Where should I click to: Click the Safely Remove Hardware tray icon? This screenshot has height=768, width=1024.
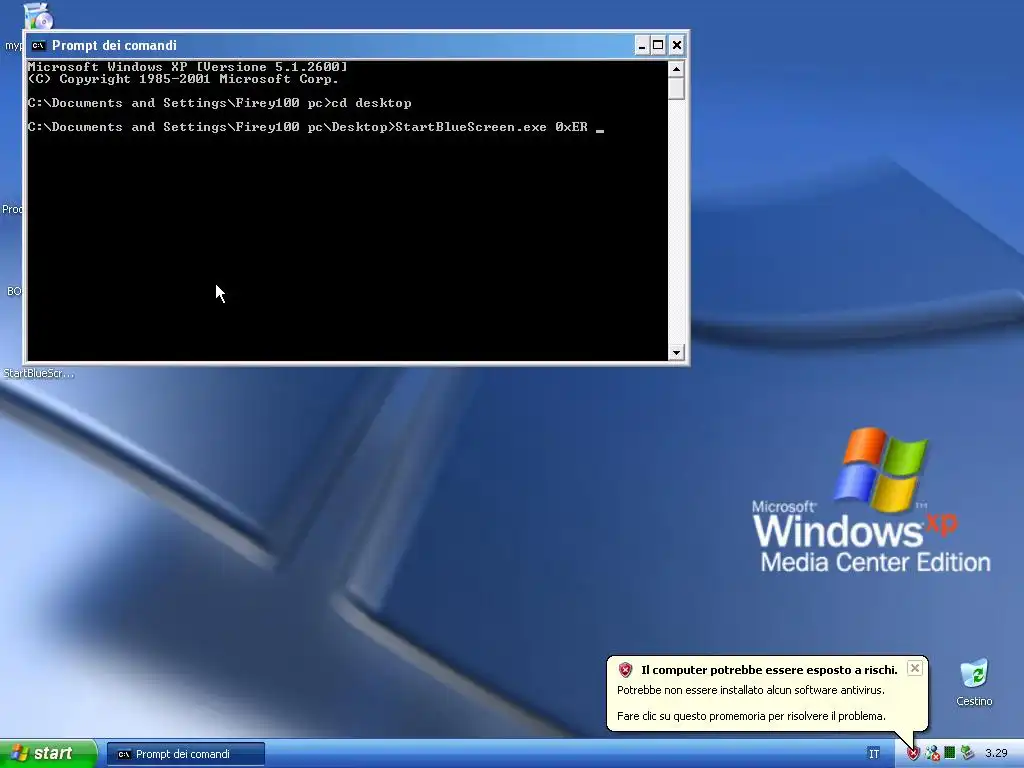967,754
